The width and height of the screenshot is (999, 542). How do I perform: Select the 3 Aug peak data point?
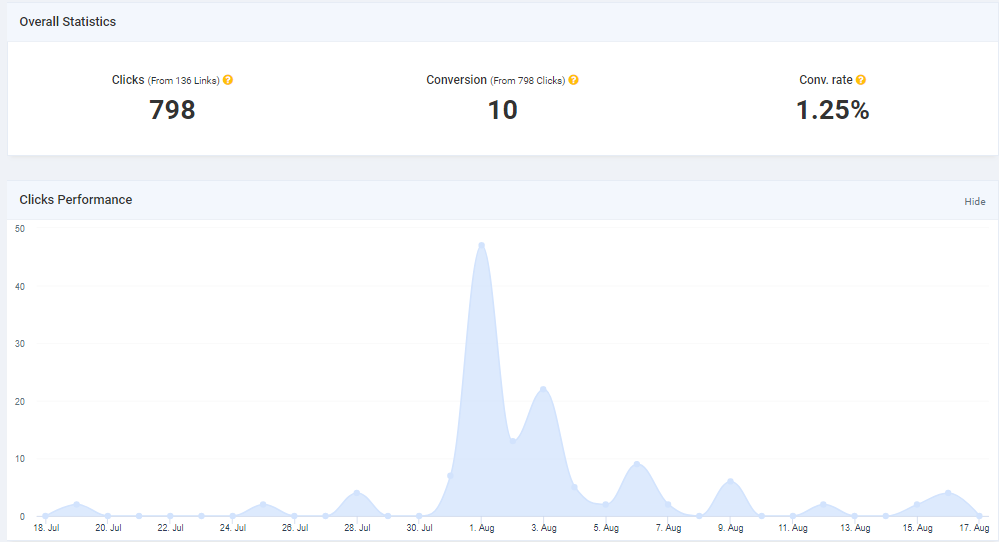click(x=543, y=389)
